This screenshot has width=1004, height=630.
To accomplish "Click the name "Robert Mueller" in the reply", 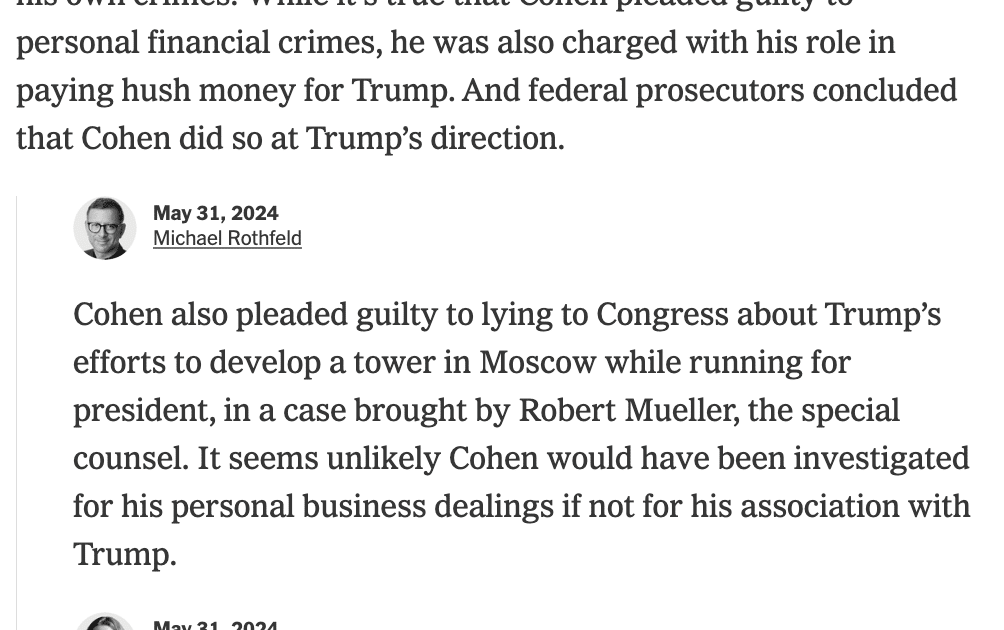I will (x=625, y=410).
